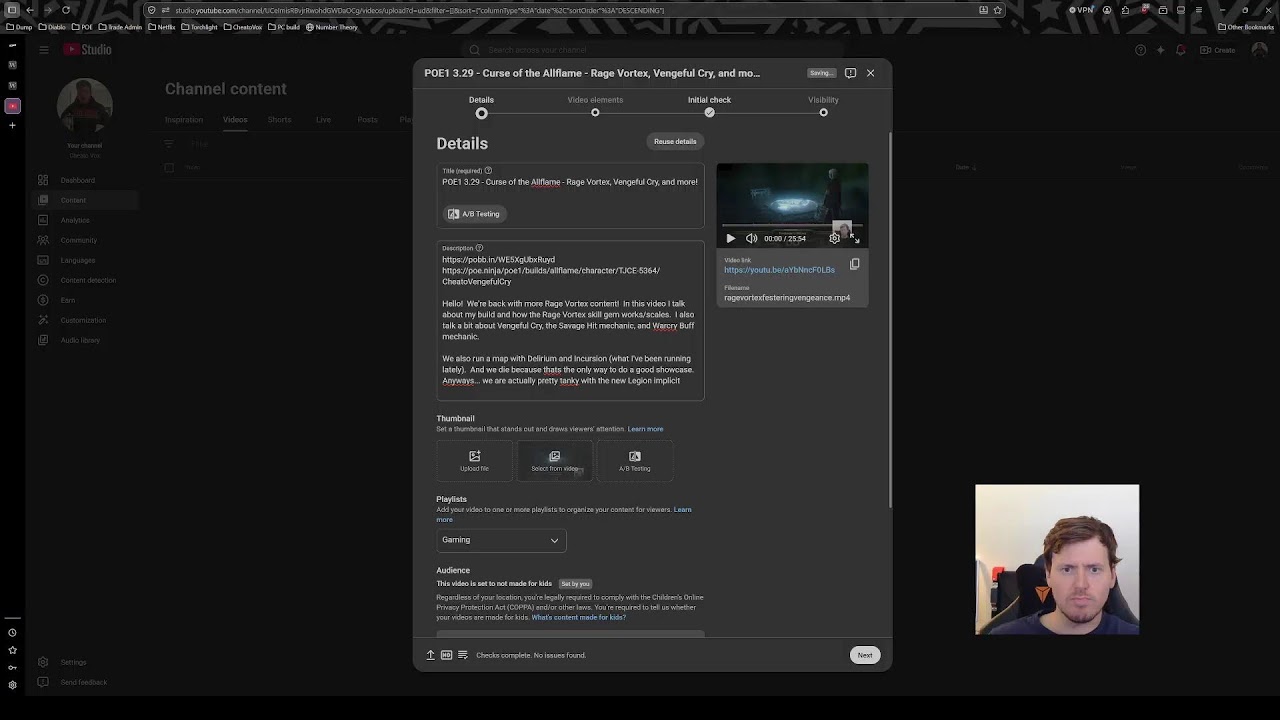The height and width of the screenshot is (720, 1280).
Task: Click the Create button in Studio header
Action: [1218, 50]
